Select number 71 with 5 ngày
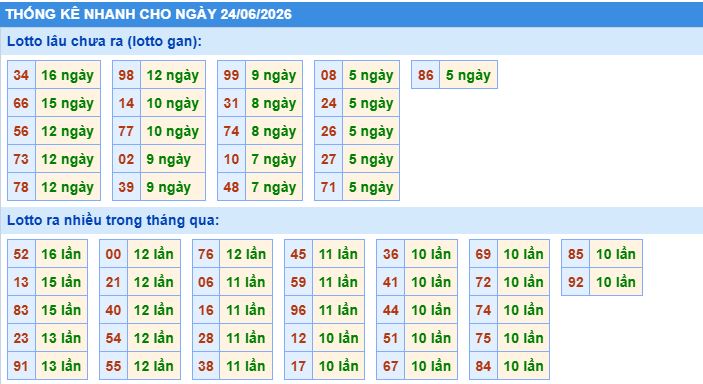 [x=329, y=187]
